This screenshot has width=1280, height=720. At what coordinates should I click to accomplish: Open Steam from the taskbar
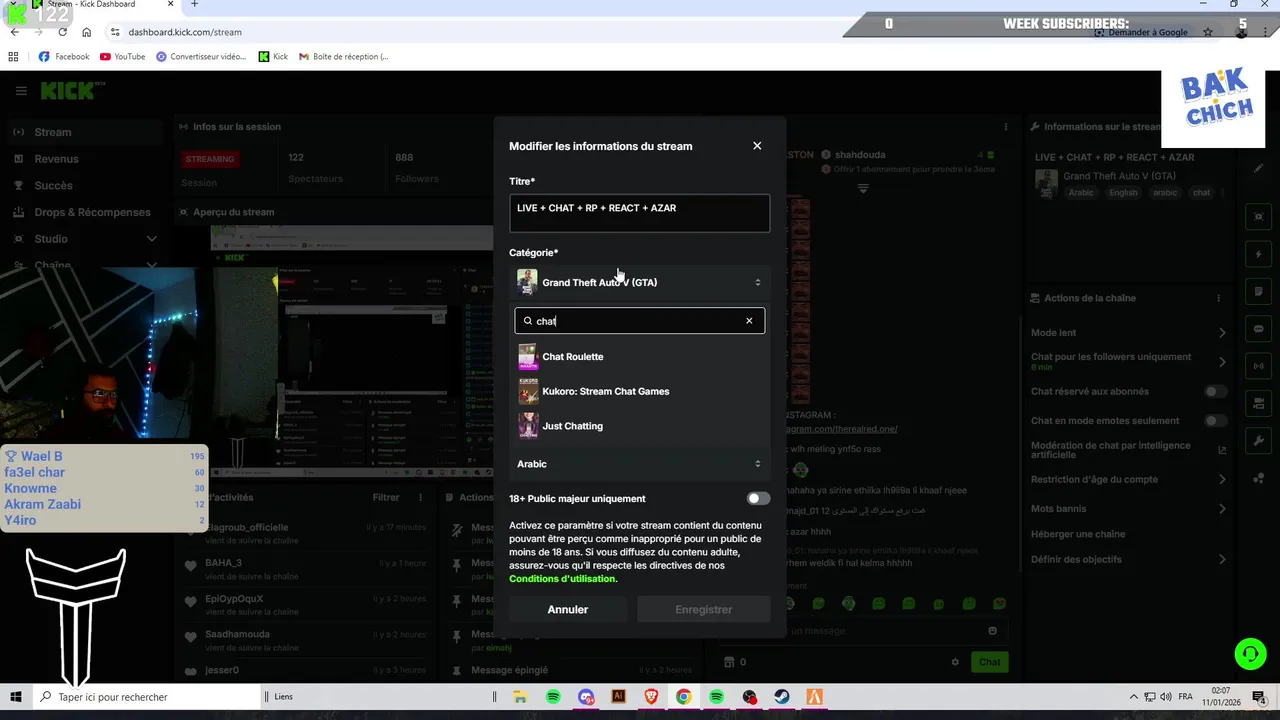pyautogui.click(x=782, y=697)
